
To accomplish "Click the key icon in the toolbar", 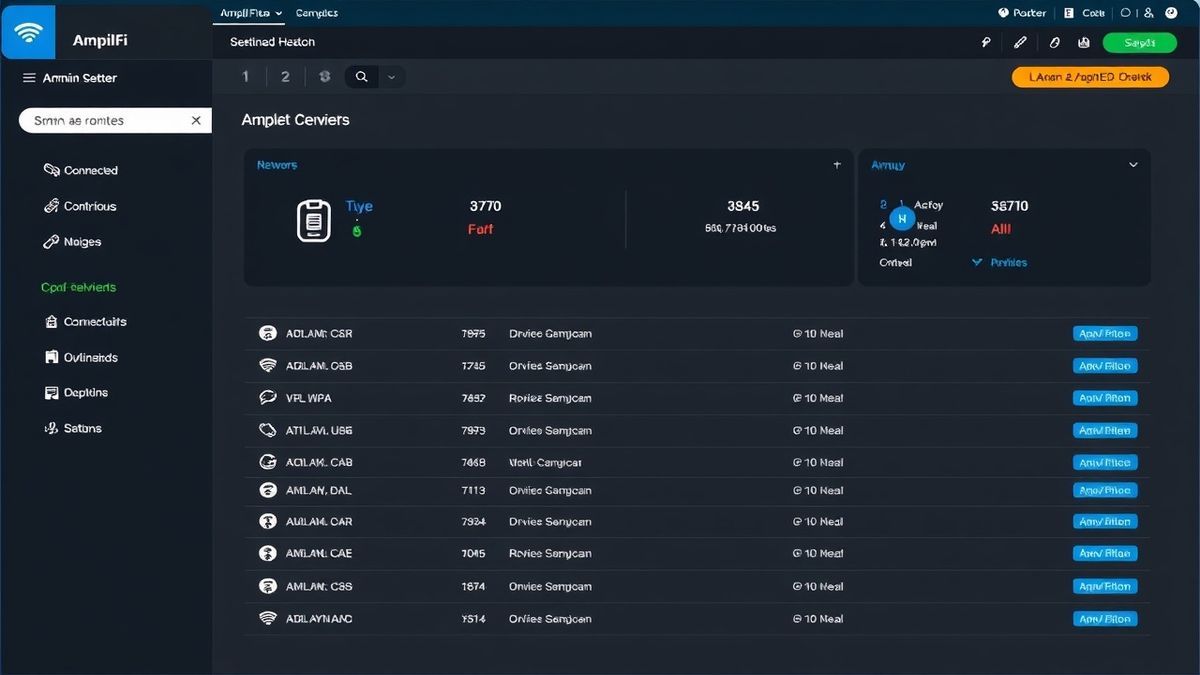I will point(986,42).
